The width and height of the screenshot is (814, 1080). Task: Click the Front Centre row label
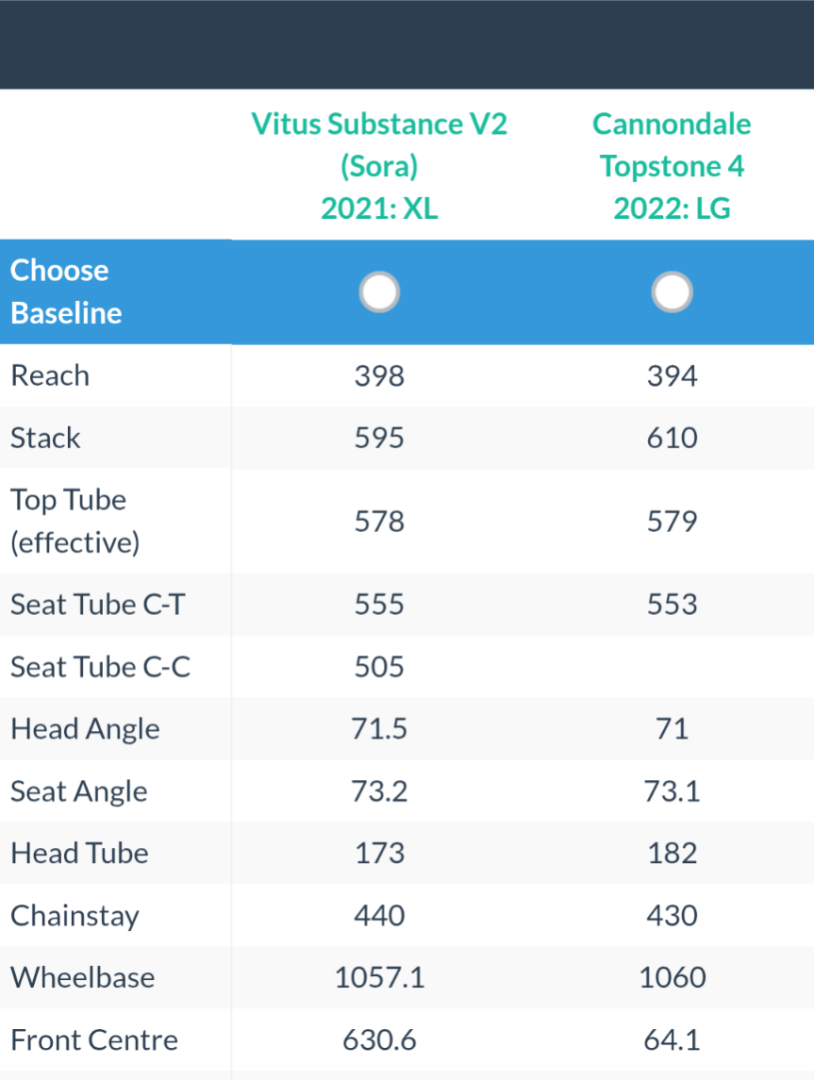pos(94,1040)
